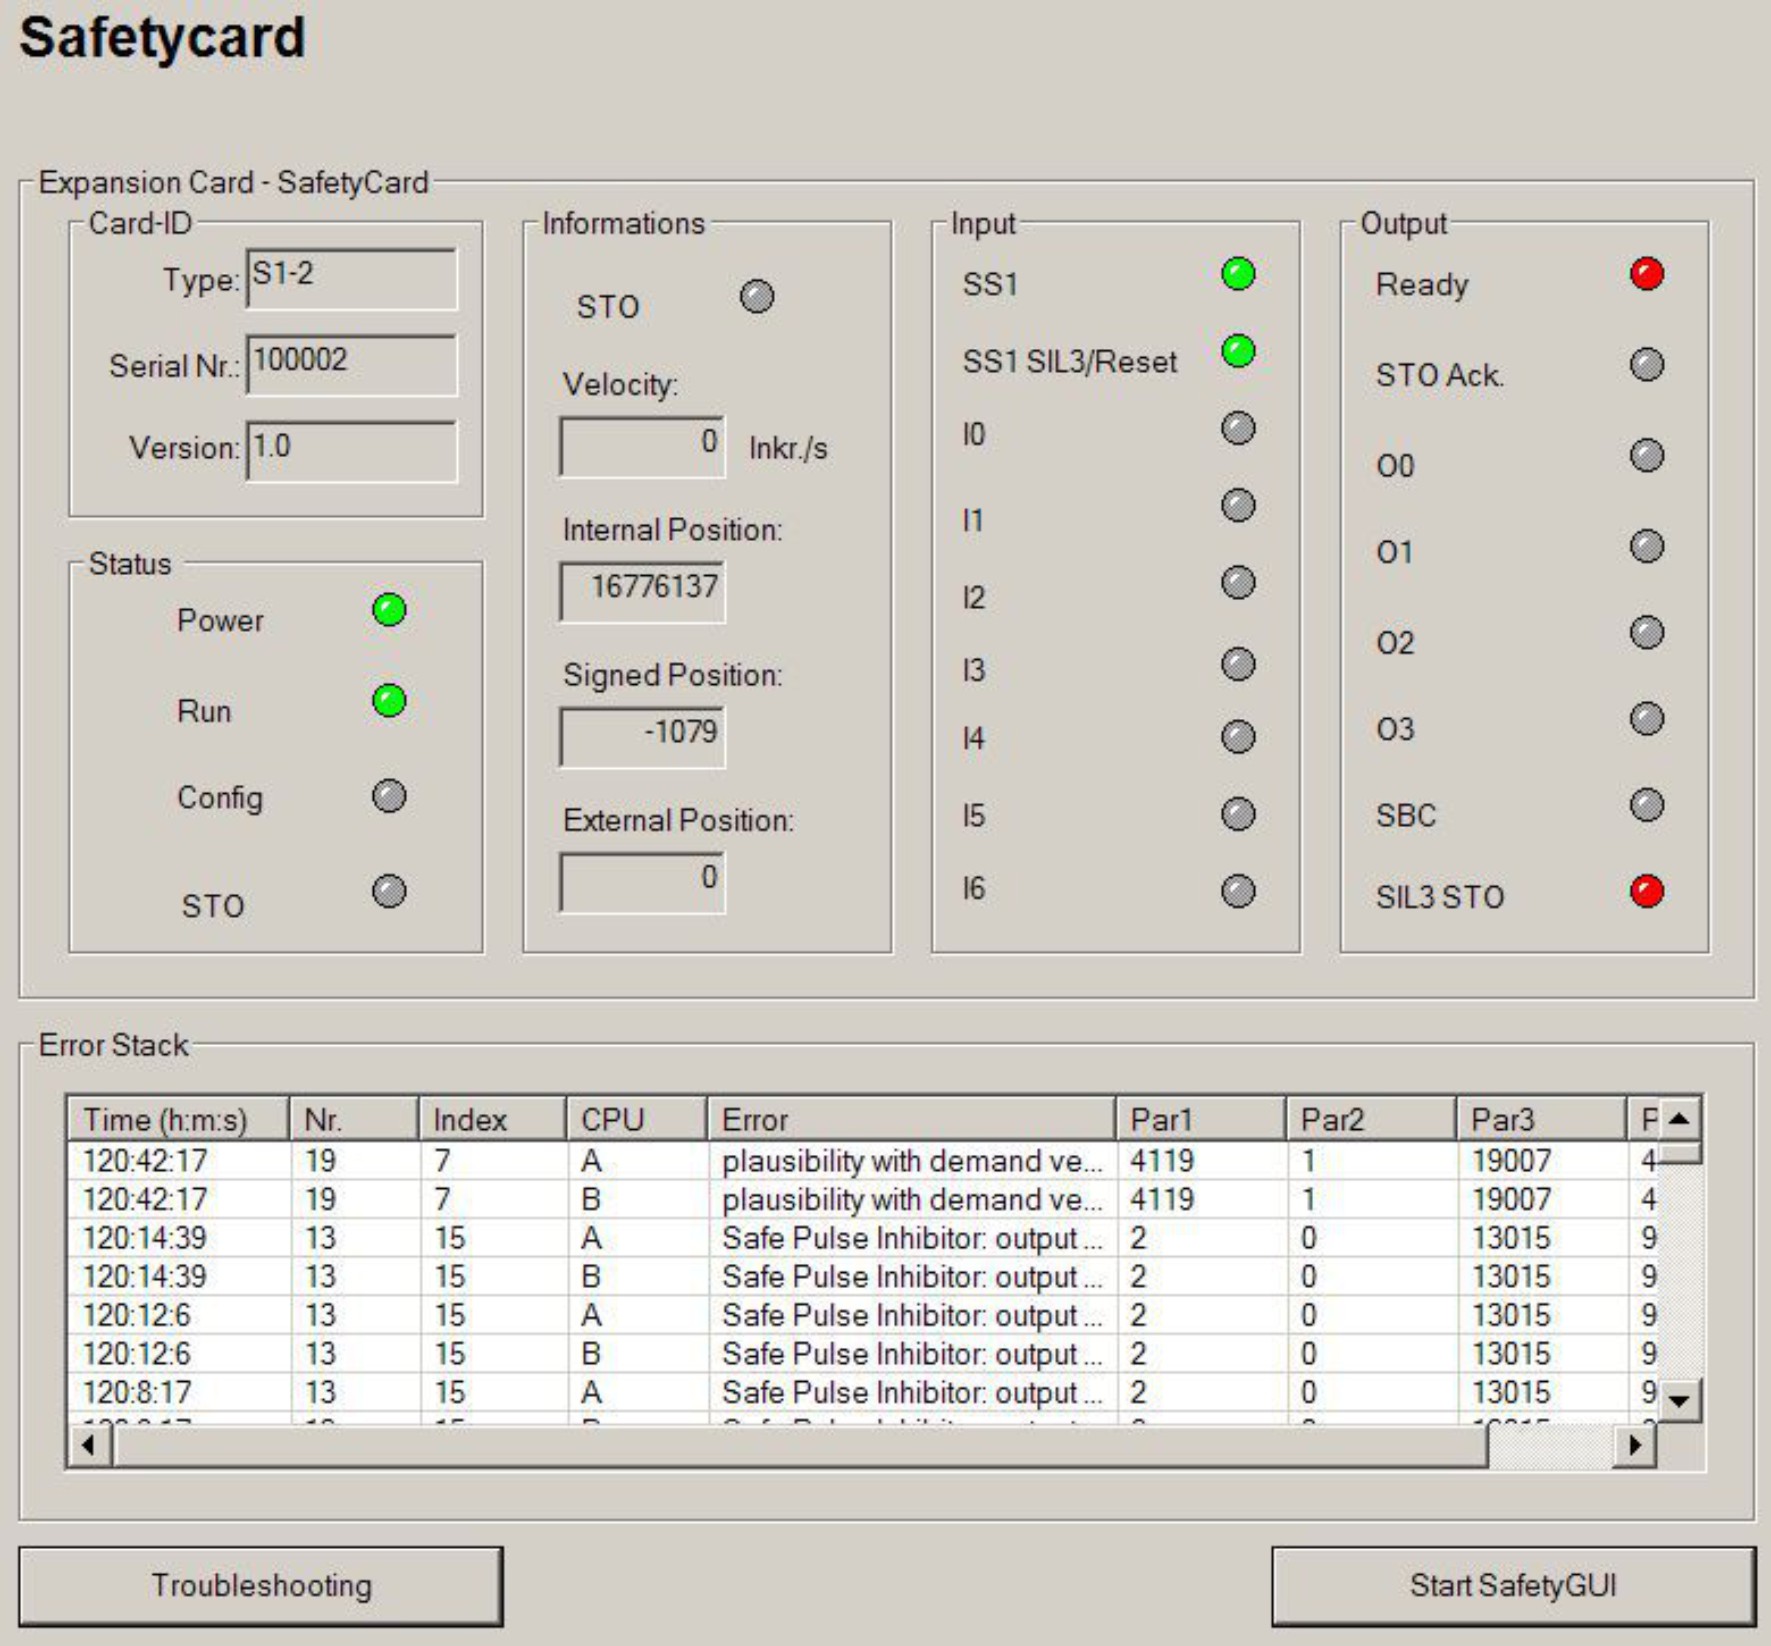The height and width of the screenshot is (1646, 1771).
Task: Click the I0 input indicator
Action: [1238, 428]
